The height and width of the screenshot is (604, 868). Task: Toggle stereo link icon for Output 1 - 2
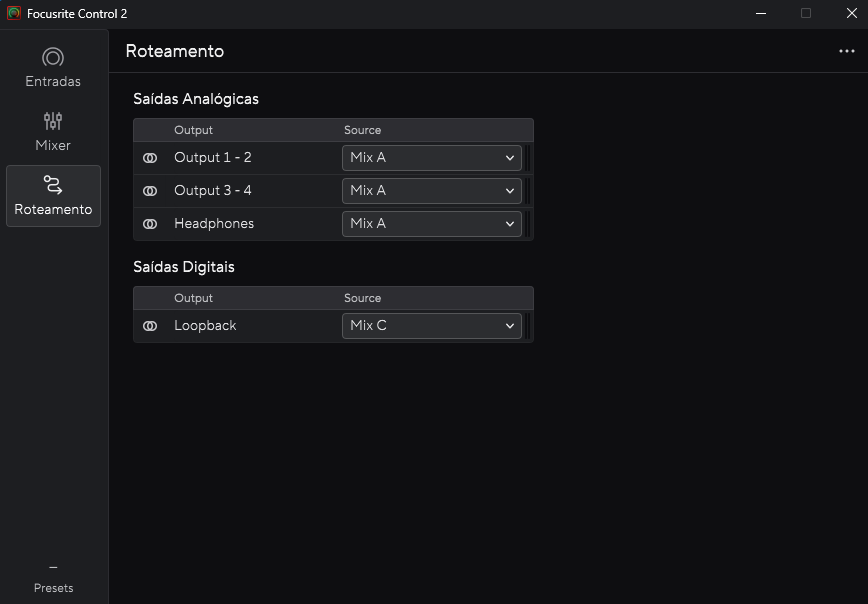click(x=150, y=158)
